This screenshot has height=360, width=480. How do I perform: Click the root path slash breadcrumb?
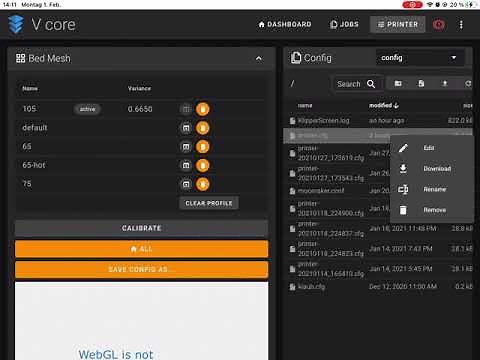[292, 83]
